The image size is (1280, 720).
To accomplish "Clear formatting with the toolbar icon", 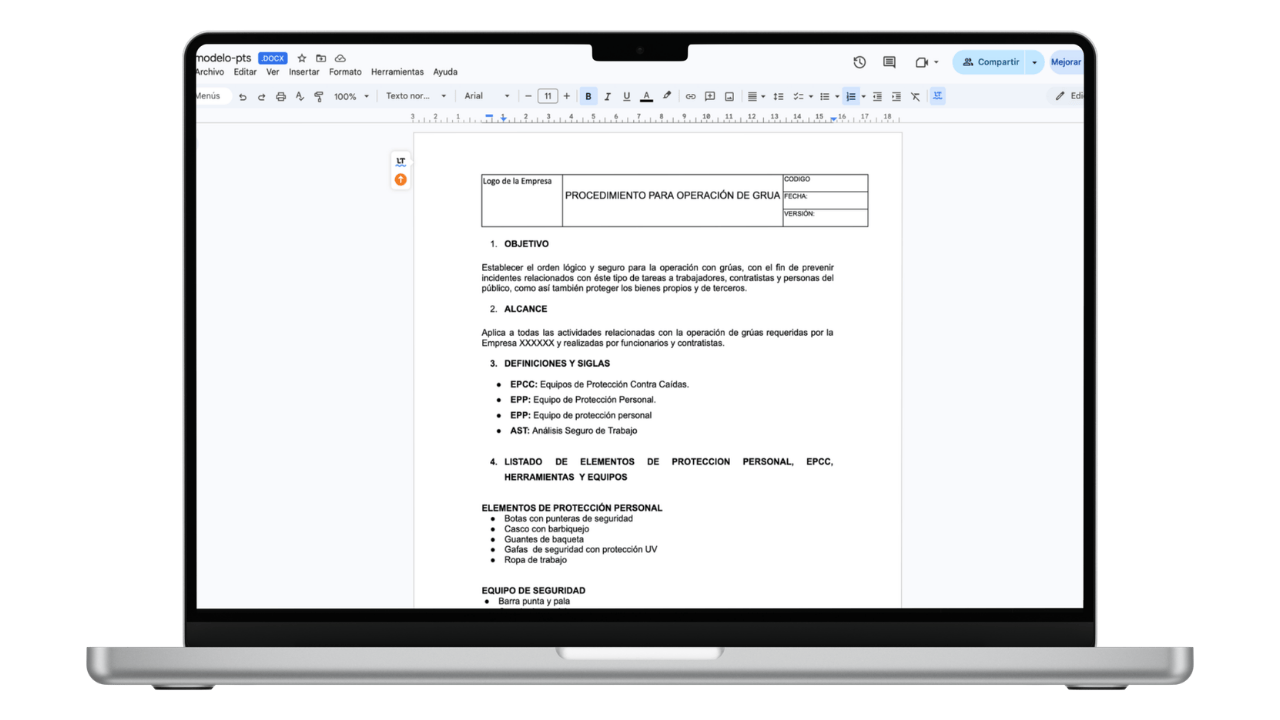I will (x=915, y=96).
